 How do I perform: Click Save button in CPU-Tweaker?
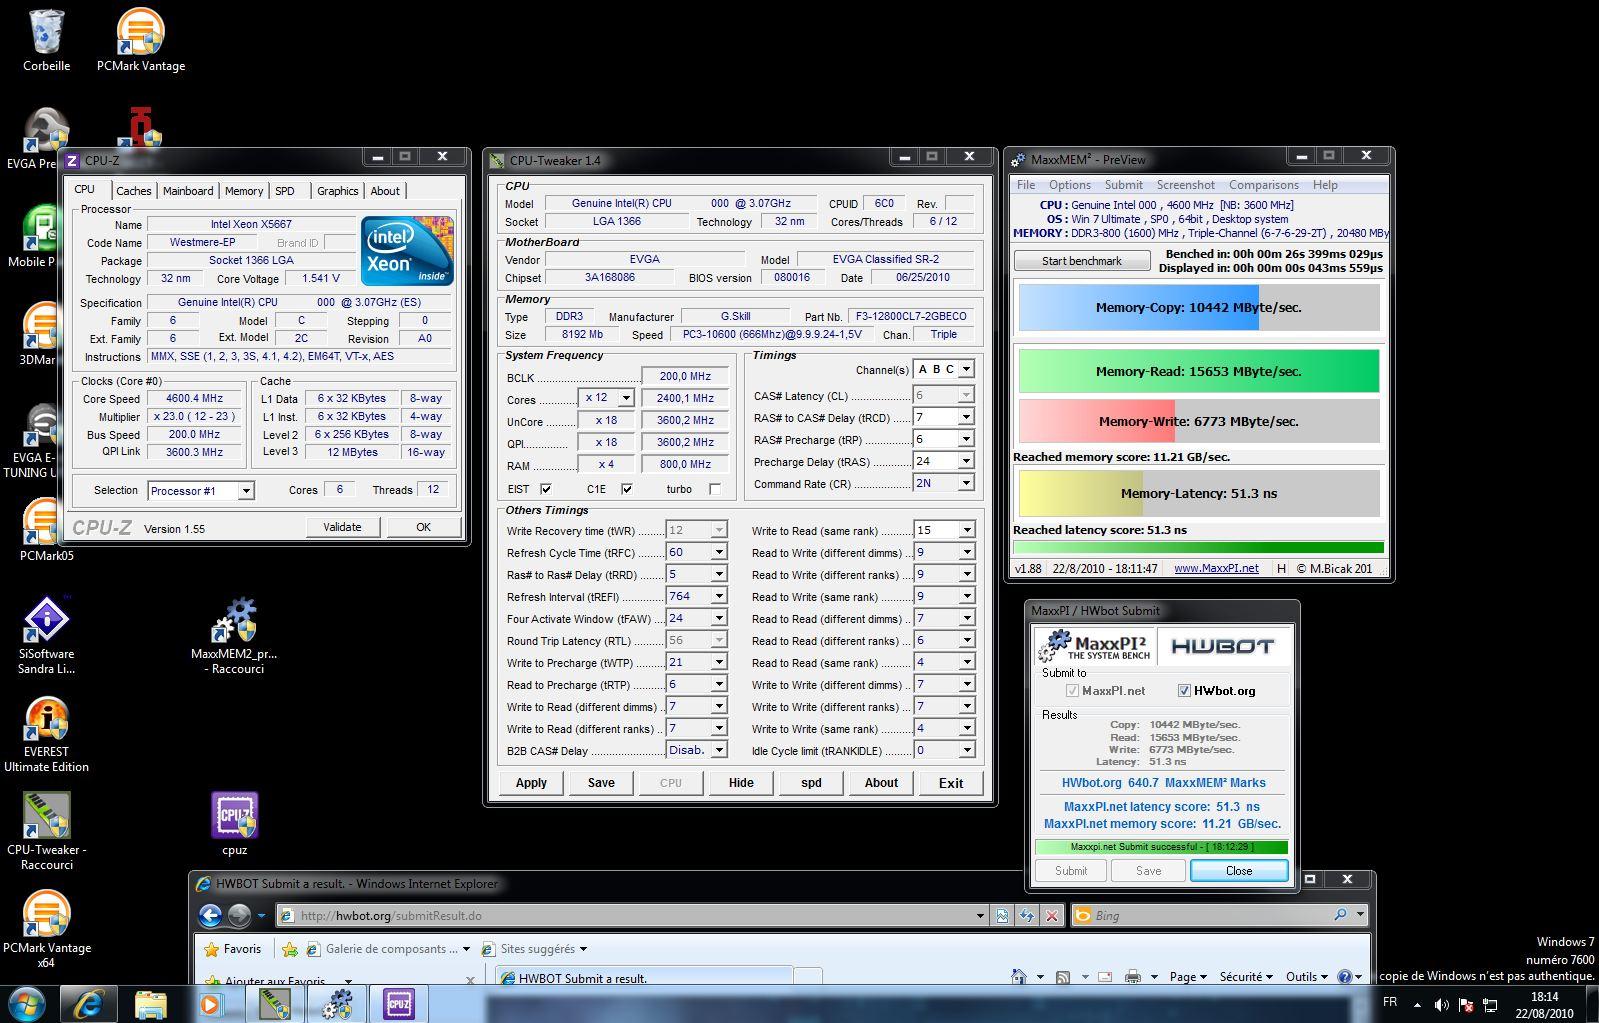(601, 783)
